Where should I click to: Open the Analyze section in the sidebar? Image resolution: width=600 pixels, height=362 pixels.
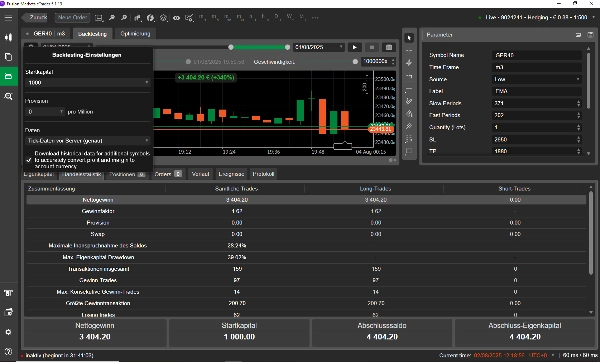pos(8,96)
